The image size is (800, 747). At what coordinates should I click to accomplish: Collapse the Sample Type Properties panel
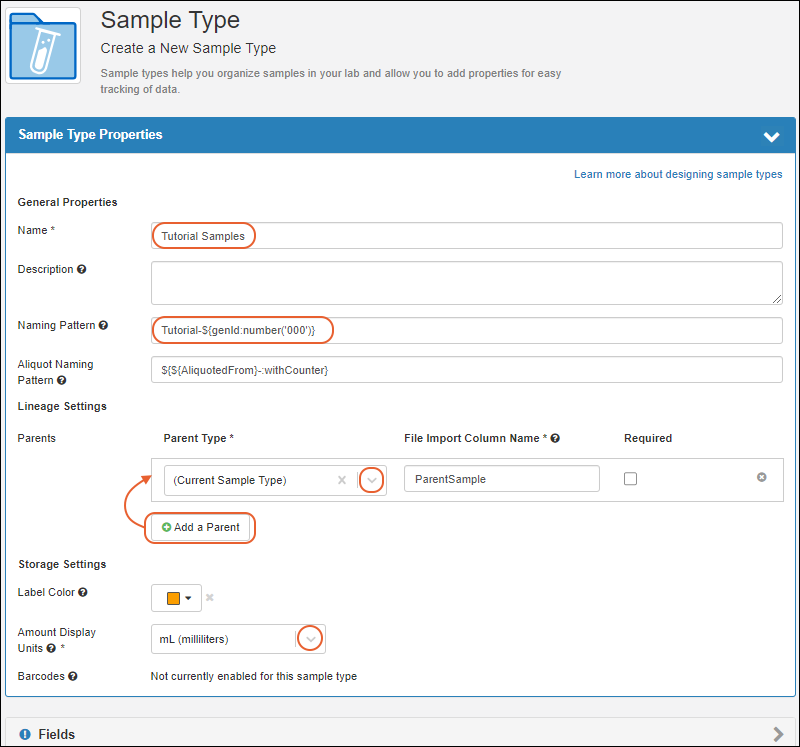coord(771,136)
